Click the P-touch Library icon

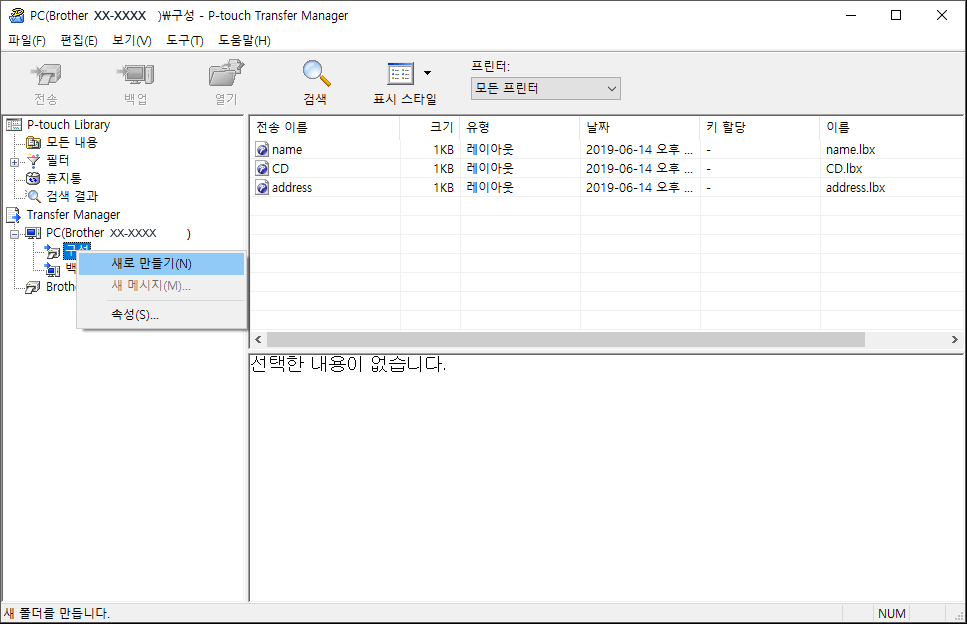[14, 125]
